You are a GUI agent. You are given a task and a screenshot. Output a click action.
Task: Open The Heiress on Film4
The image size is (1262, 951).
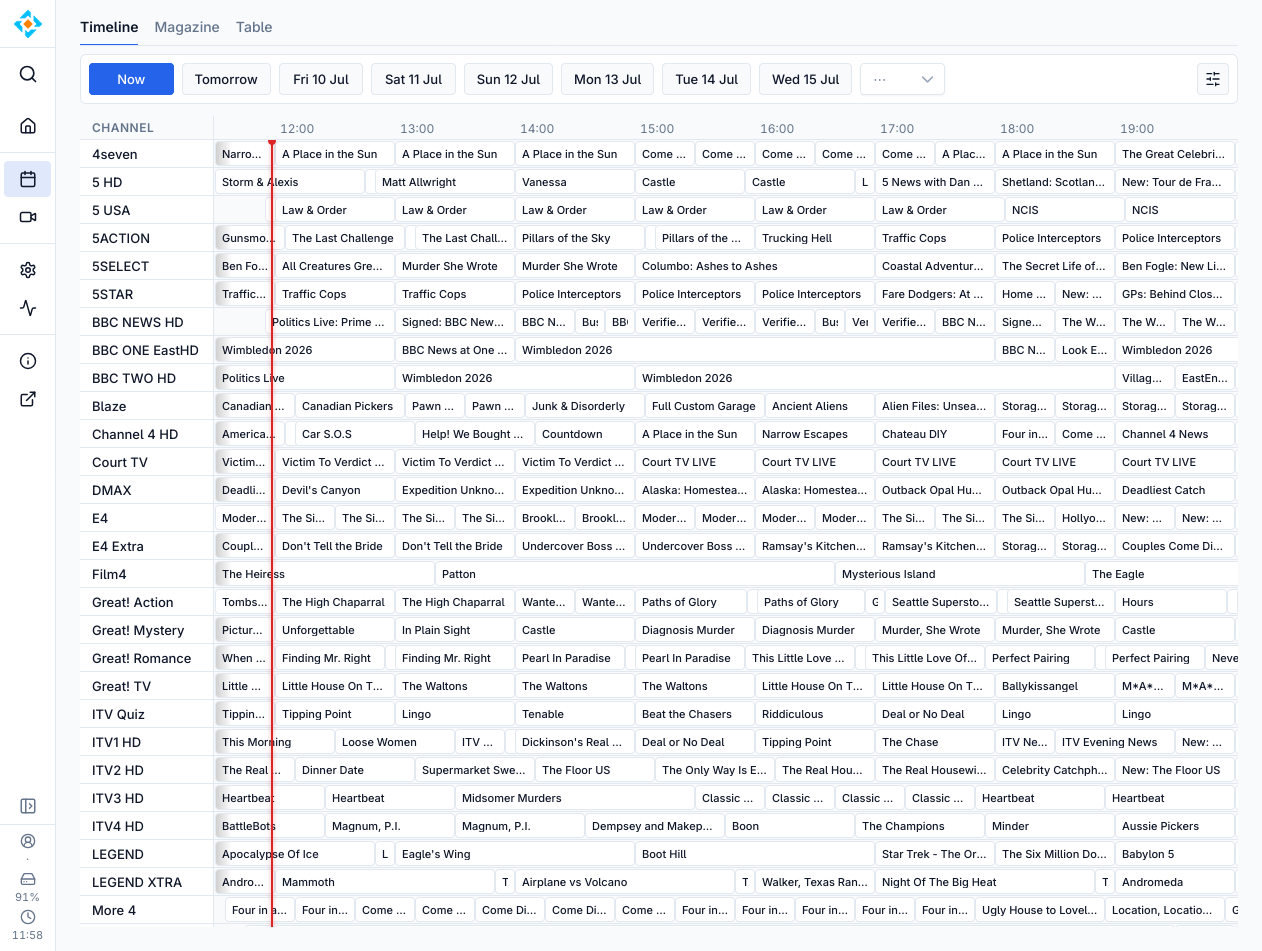(325, 574)
